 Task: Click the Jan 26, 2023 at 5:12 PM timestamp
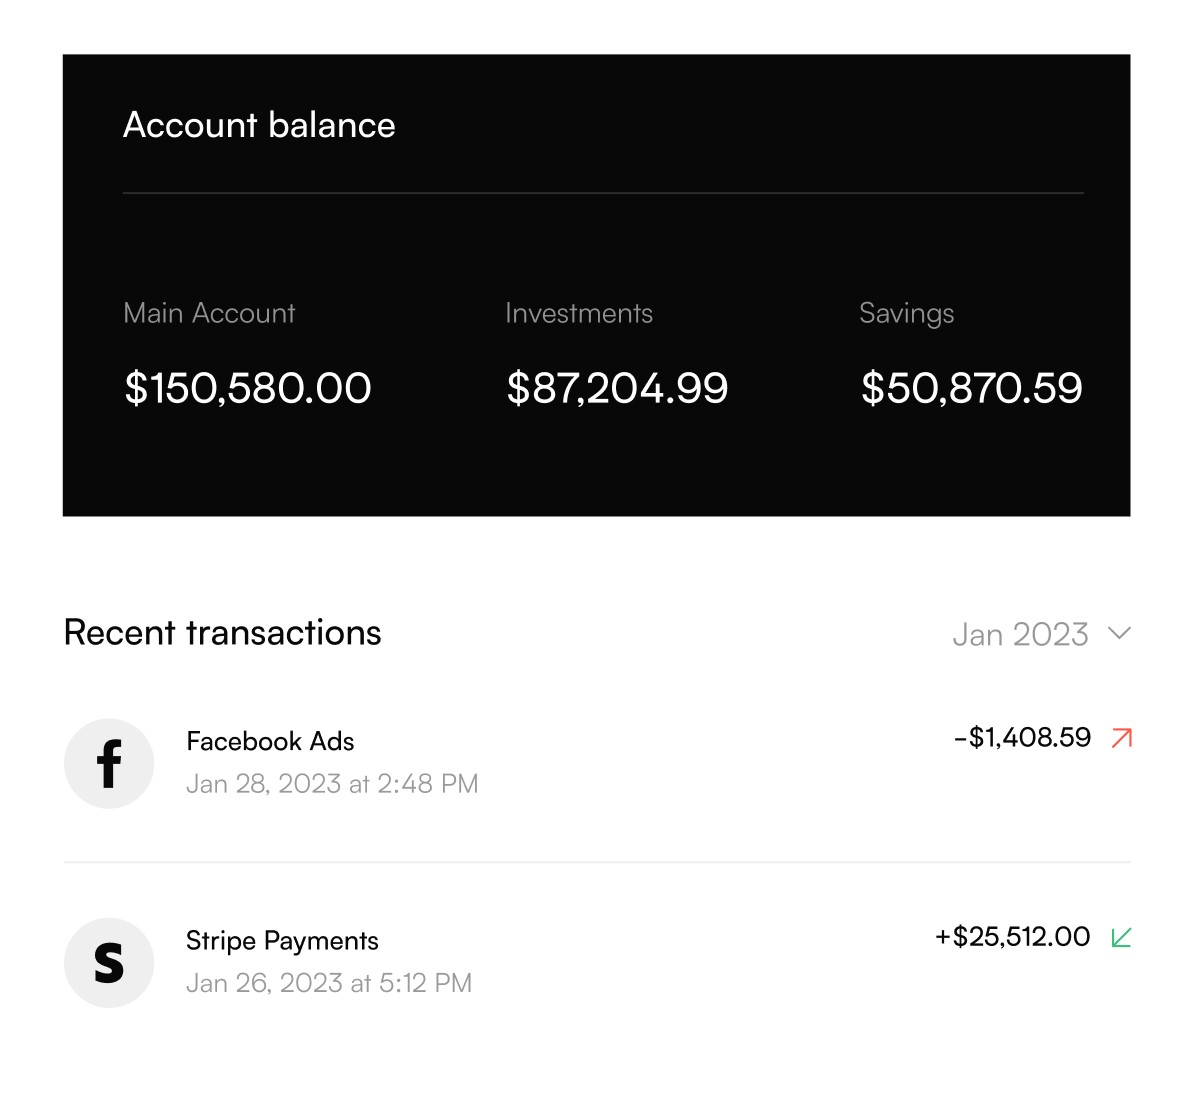[x=329, y=983]
